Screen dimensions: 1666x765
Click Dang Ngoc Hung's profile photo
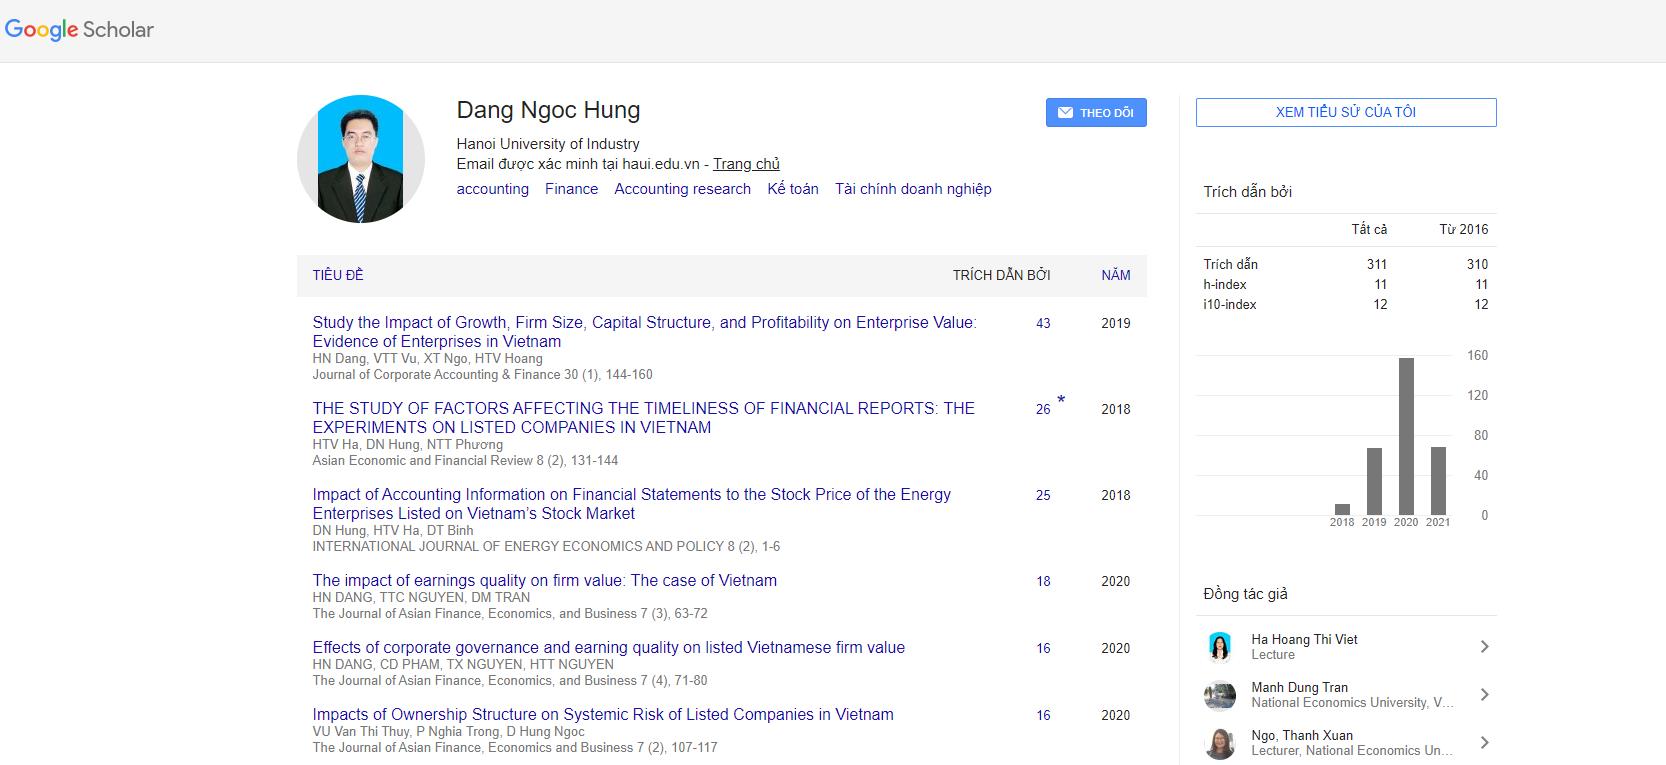pos(361,159)
